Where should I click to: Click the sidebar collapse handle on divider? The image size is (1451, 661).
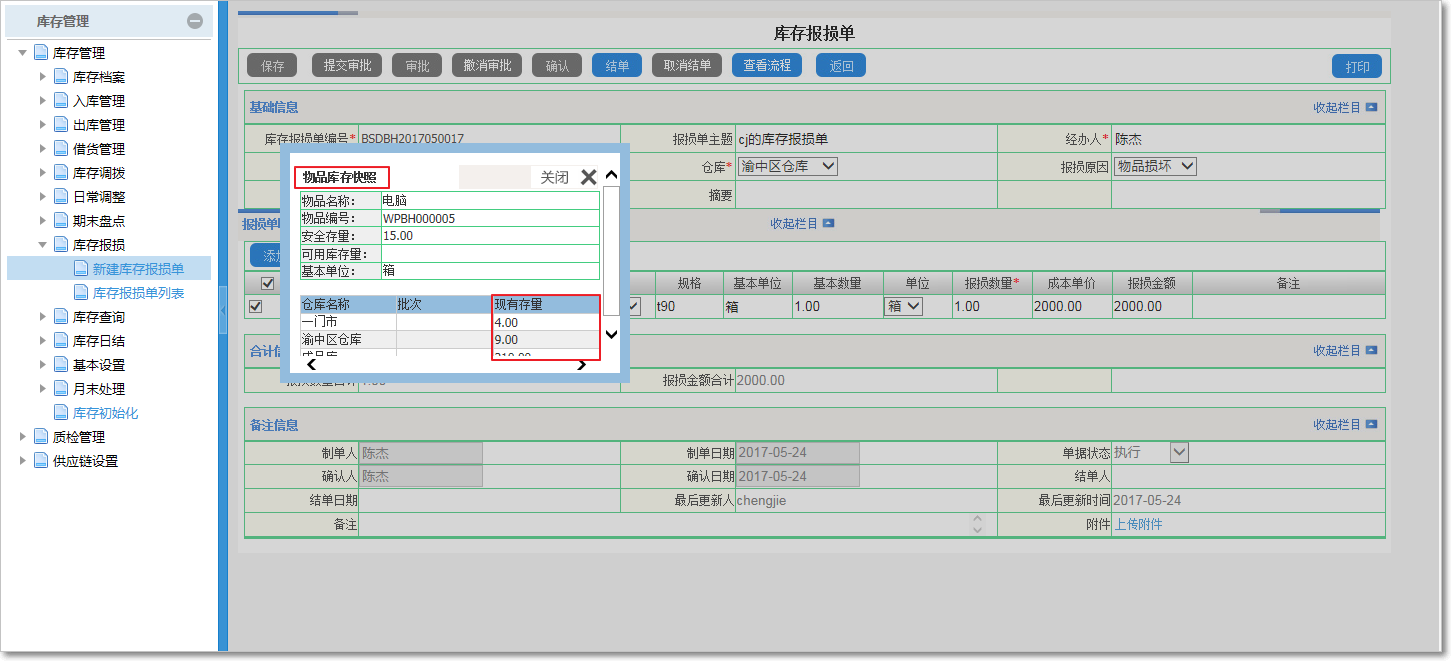pyautogui.click(x=222, y=317)
